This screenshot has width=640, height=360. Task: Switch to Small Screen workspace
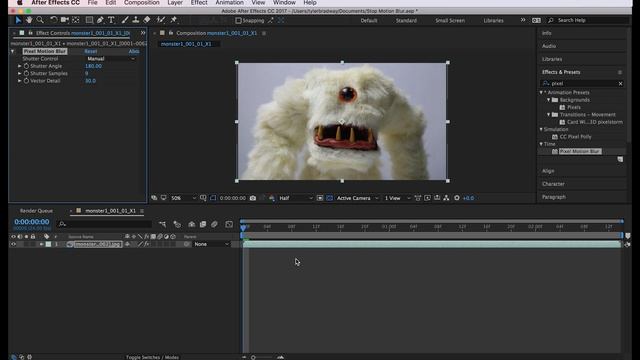(x=450, y=20)
